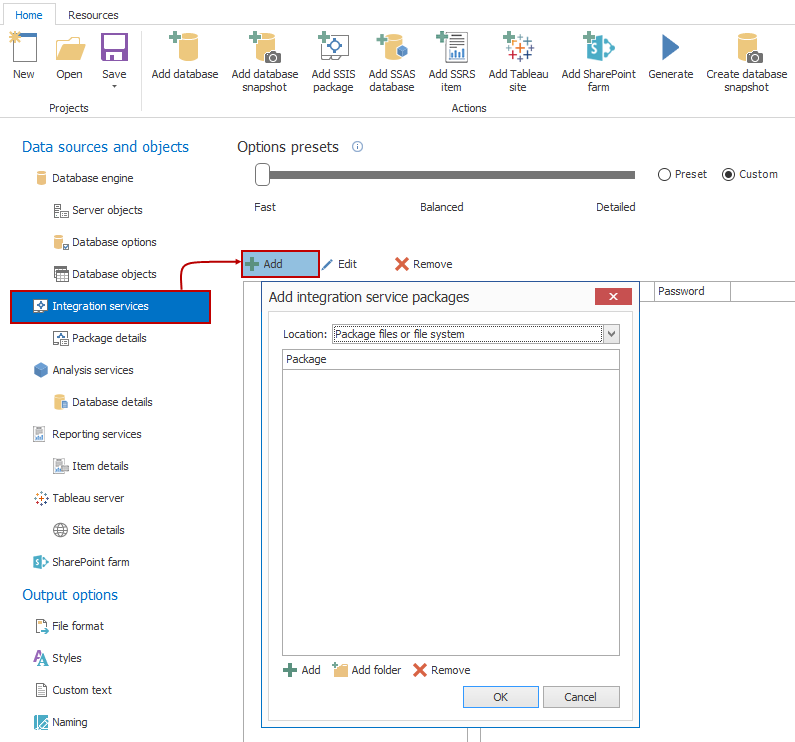Image resolution: width=795 pixels, height=742 pixels.
Task: Open Custom text output option
Action: 74,690
